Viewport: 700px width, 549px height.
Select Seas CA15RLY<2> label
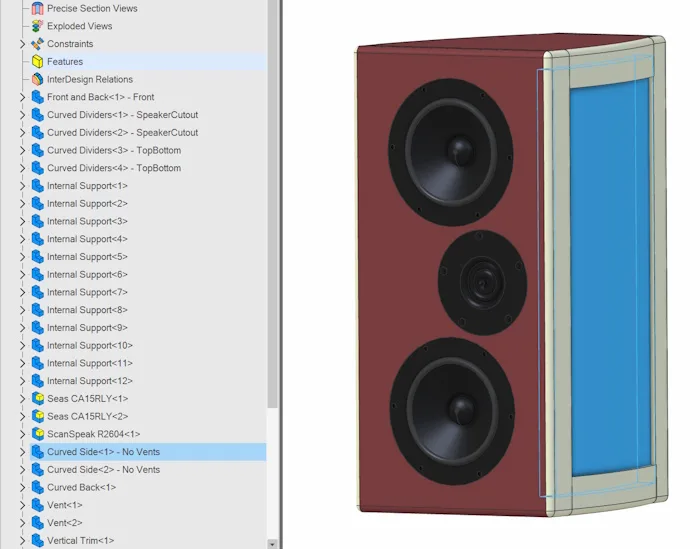88,416
